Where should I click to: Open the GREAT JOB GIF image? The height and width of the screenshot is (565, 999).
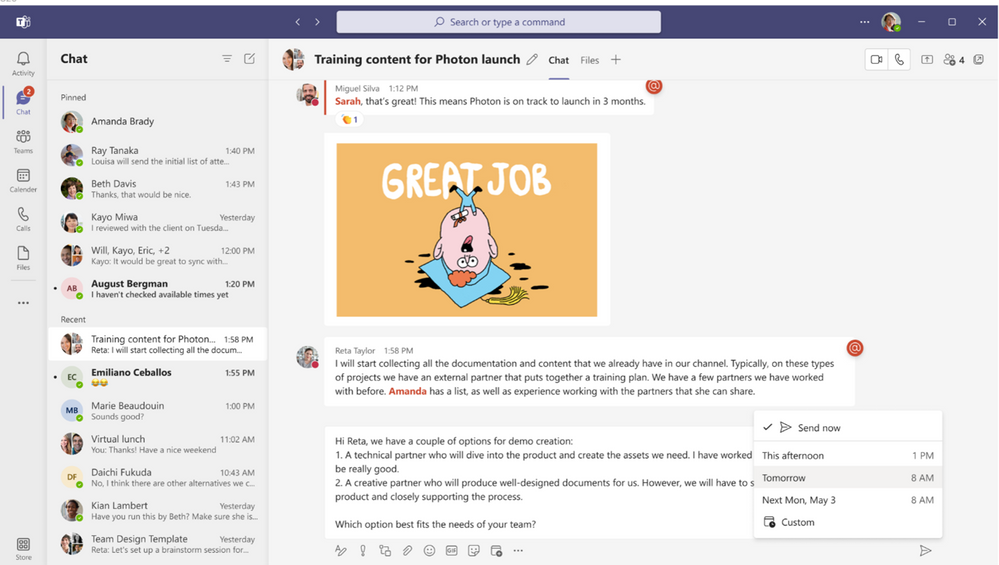tap(467, 230)
